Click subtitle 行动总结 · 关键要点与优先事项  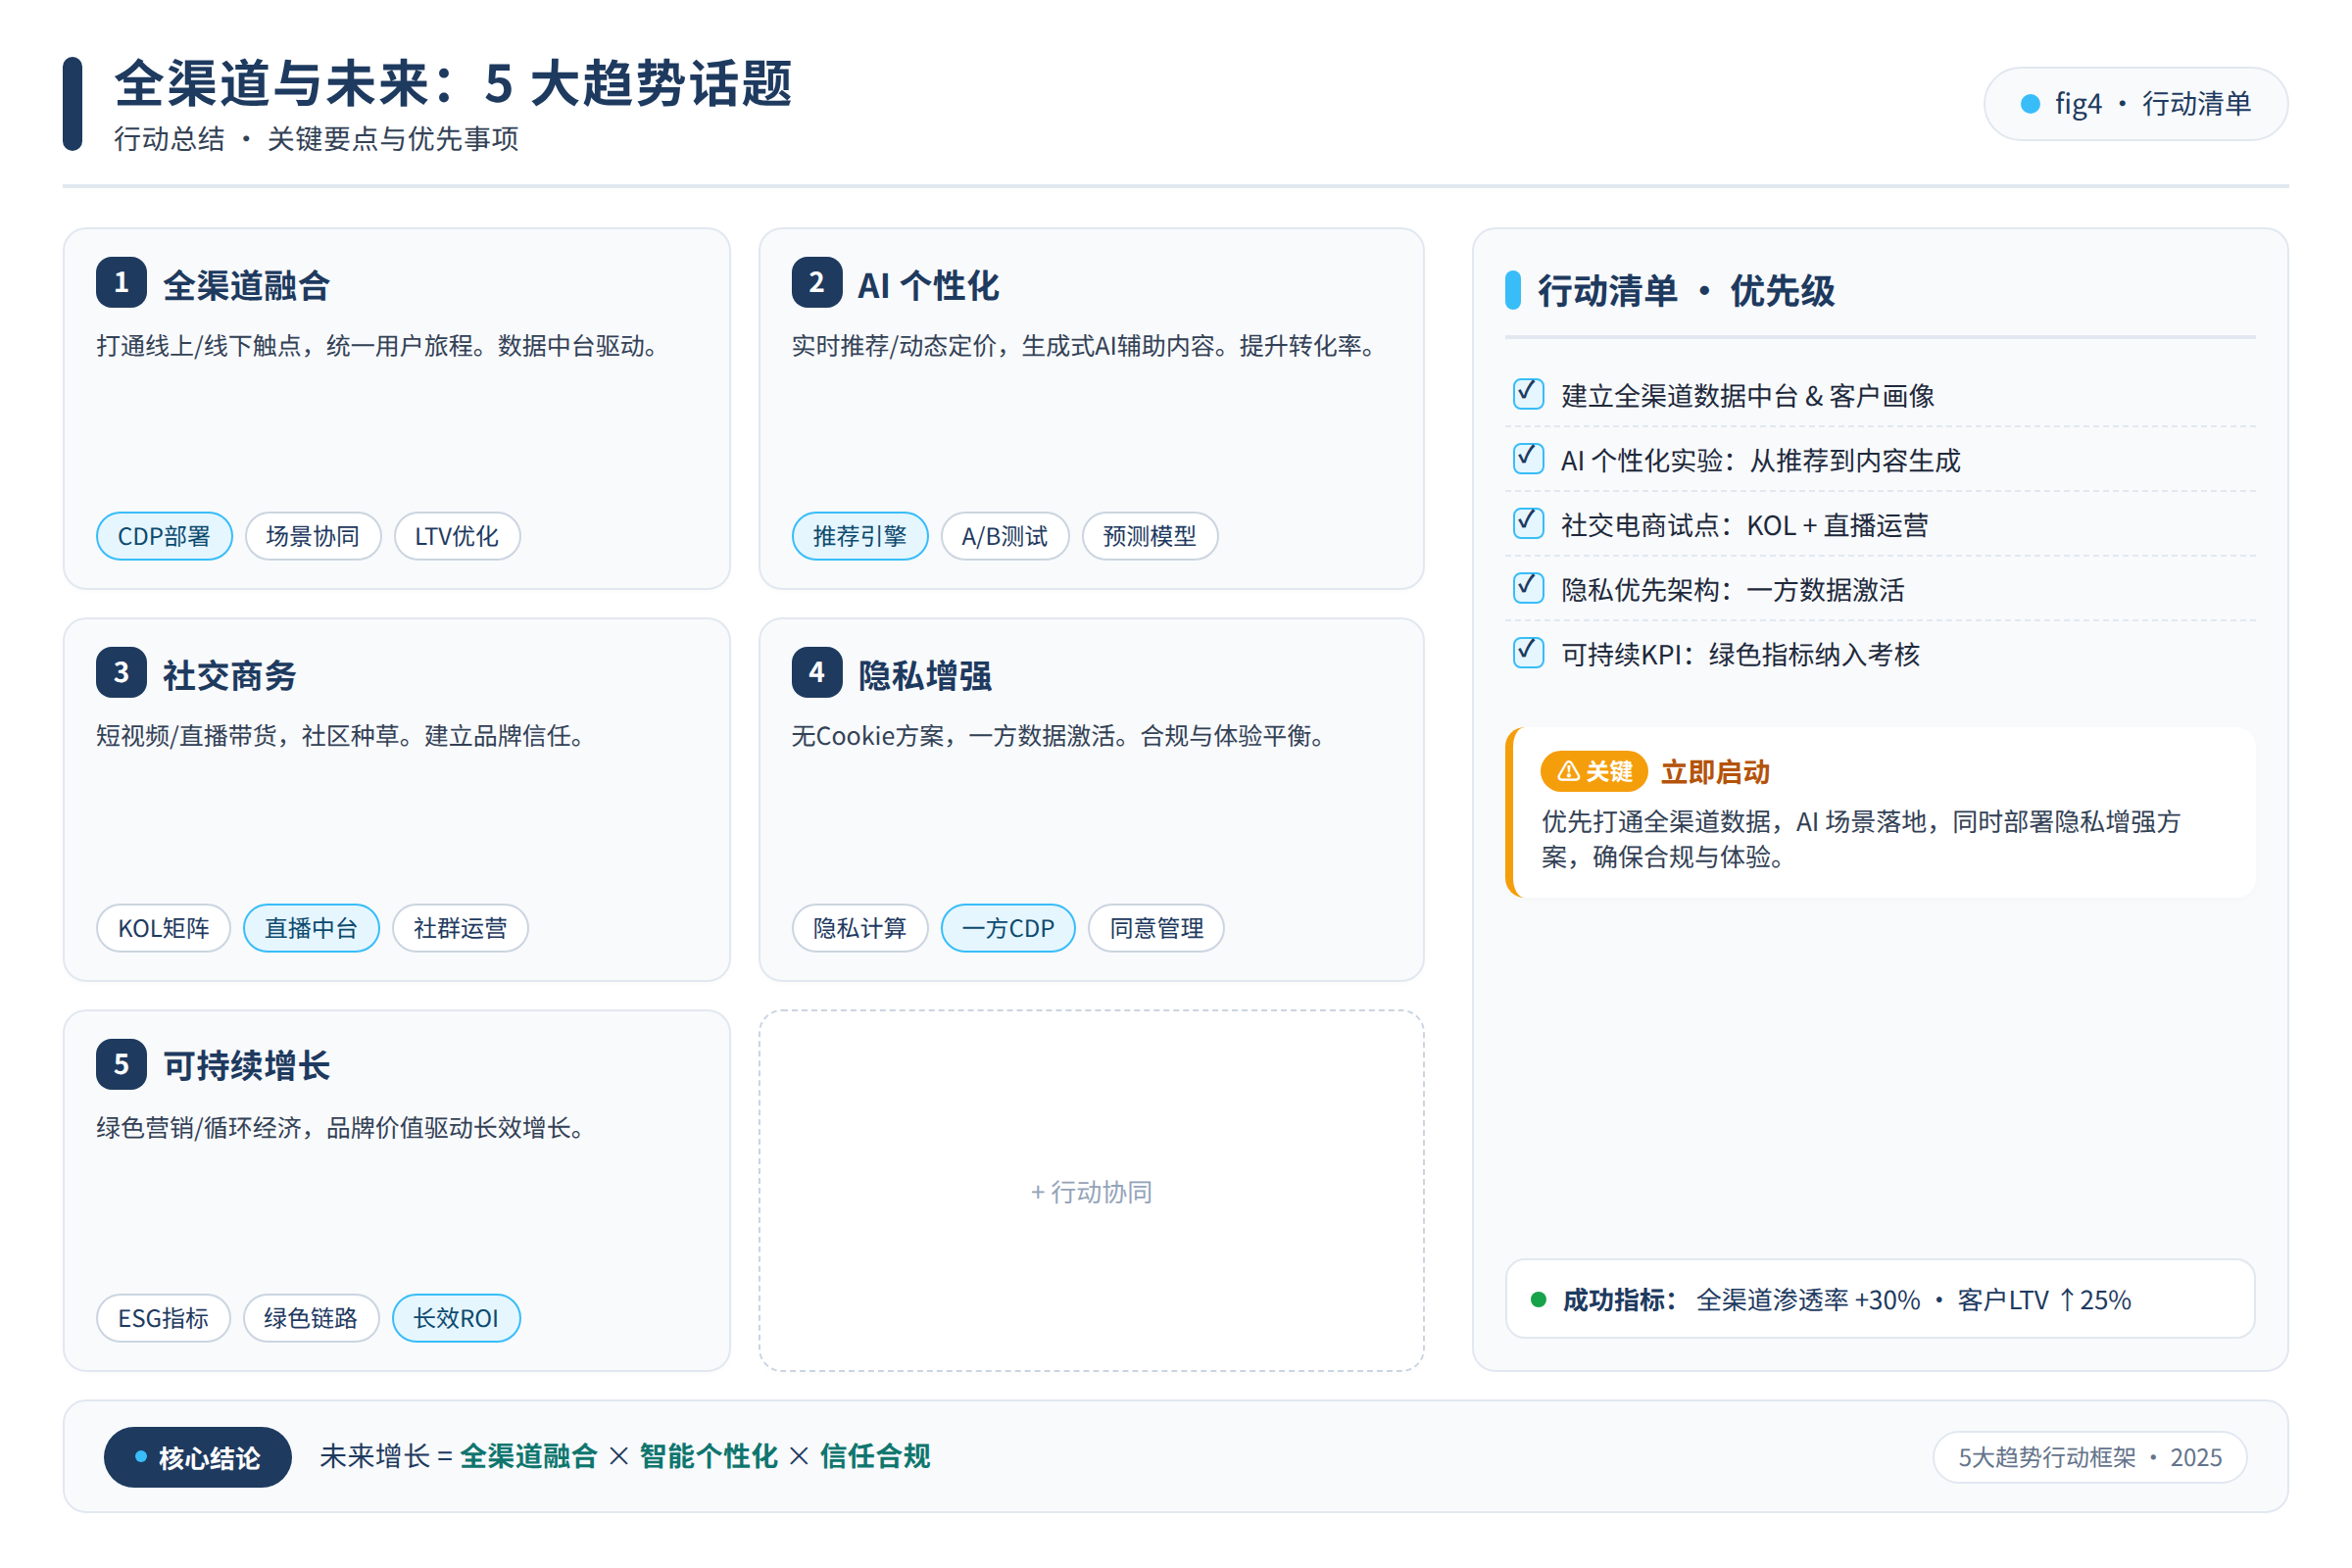pos(316,139)
